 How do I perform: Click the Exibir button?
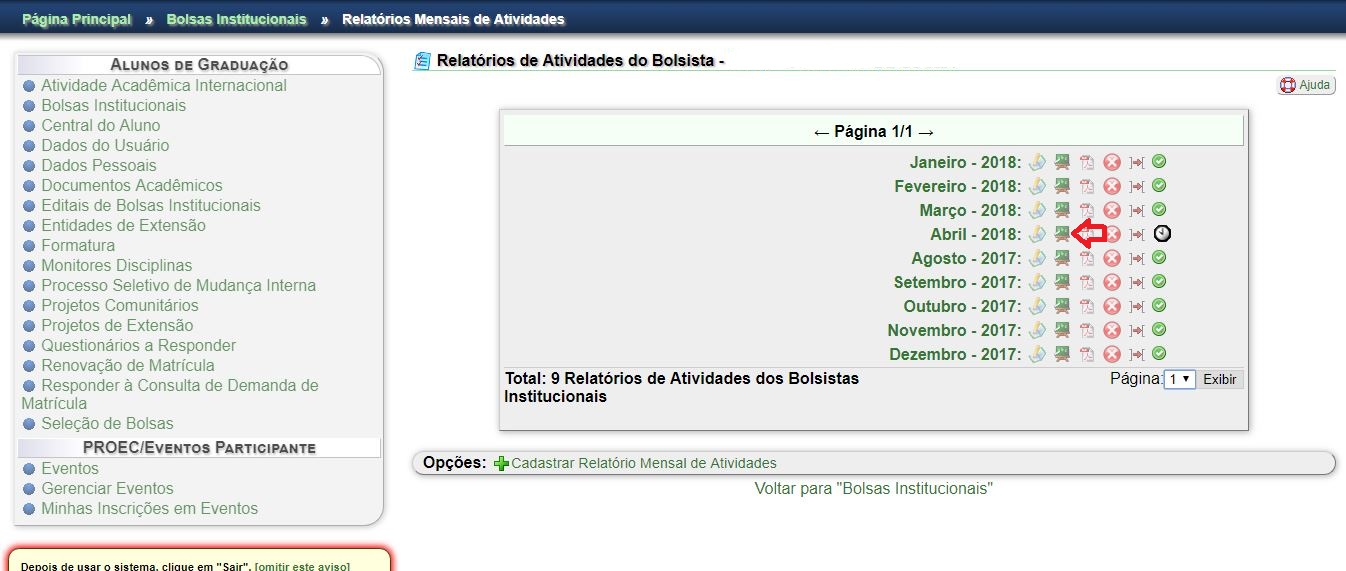pyautogui.click(x=1219, y=380)
